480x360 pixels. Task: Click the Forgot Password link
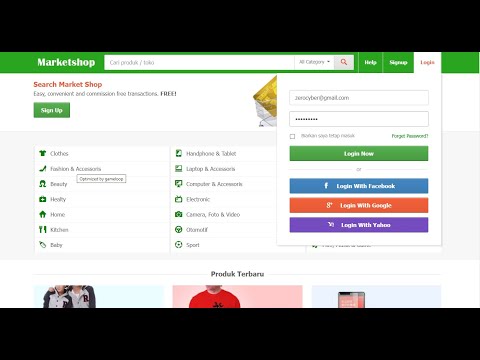click(x=410, y=136)
